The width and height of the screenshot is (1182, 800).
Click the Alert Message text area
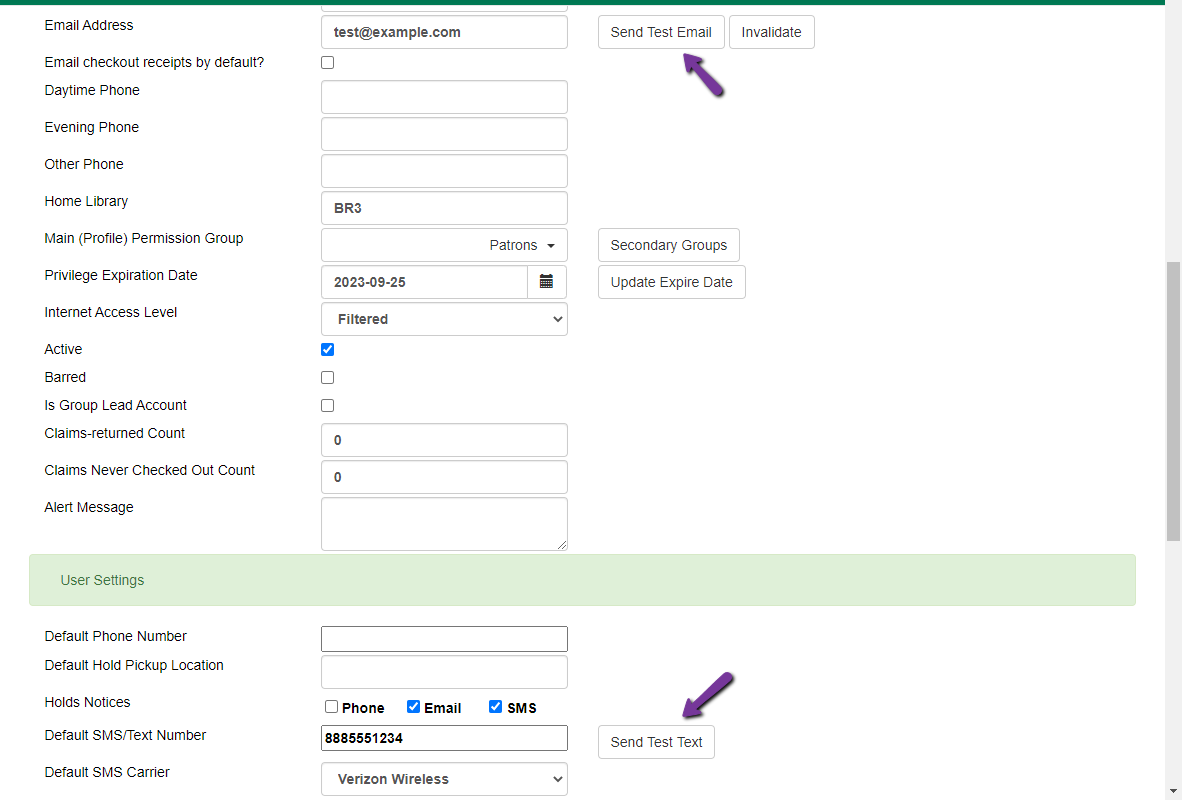pos(444,523)
